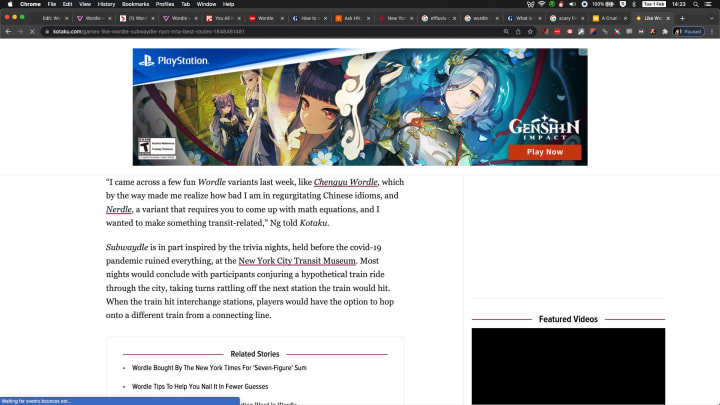The height and width of the screenshot is (405, 720).
Task: Switch to the 'What is' tab
Action: [x=523, y=18]
